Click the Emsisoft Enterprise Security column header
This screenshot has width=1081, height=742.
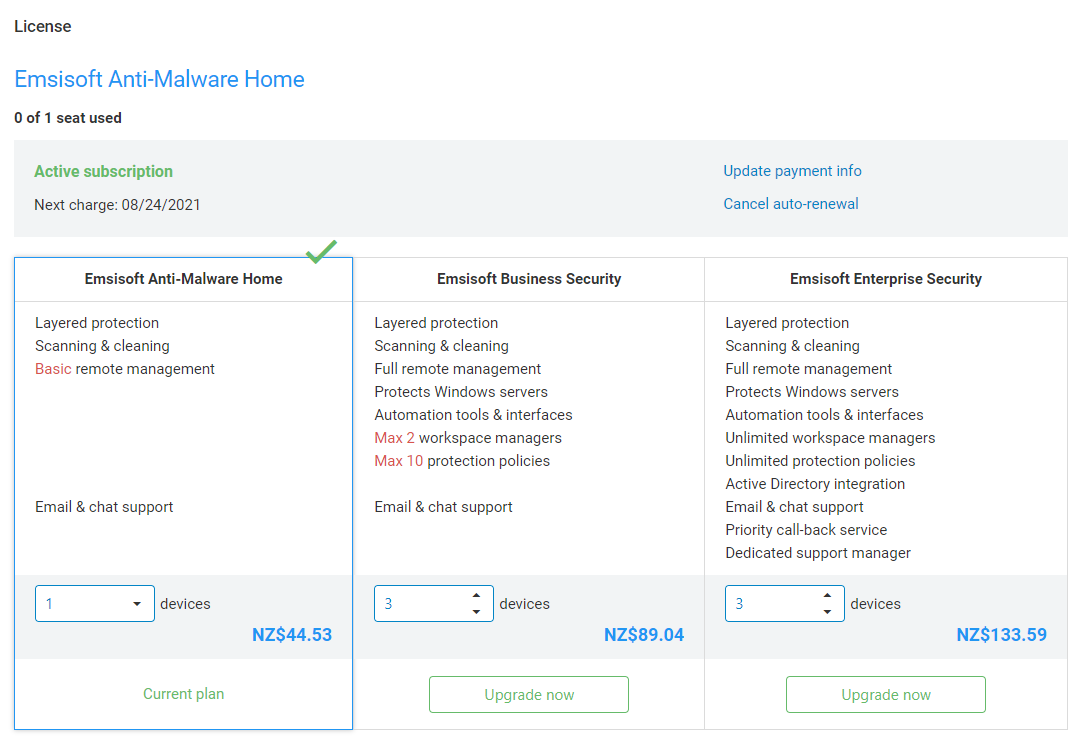(x=885, y=279)
